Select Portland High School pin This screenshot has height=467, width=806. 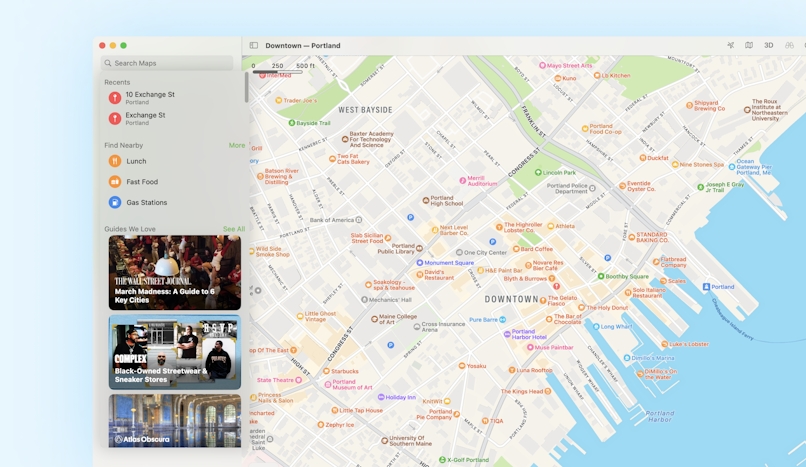click(x=426, y=201)
